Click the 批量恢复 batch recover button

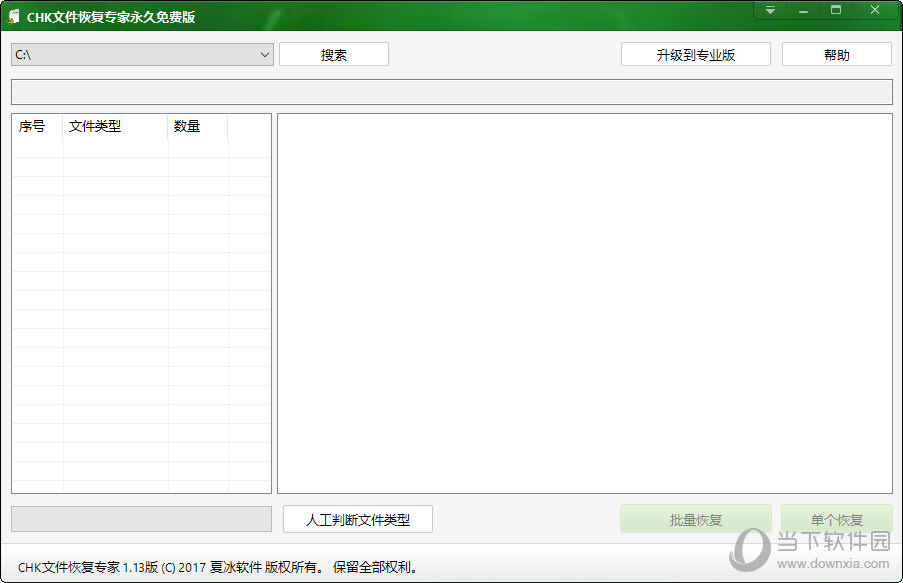coord(696,520)
